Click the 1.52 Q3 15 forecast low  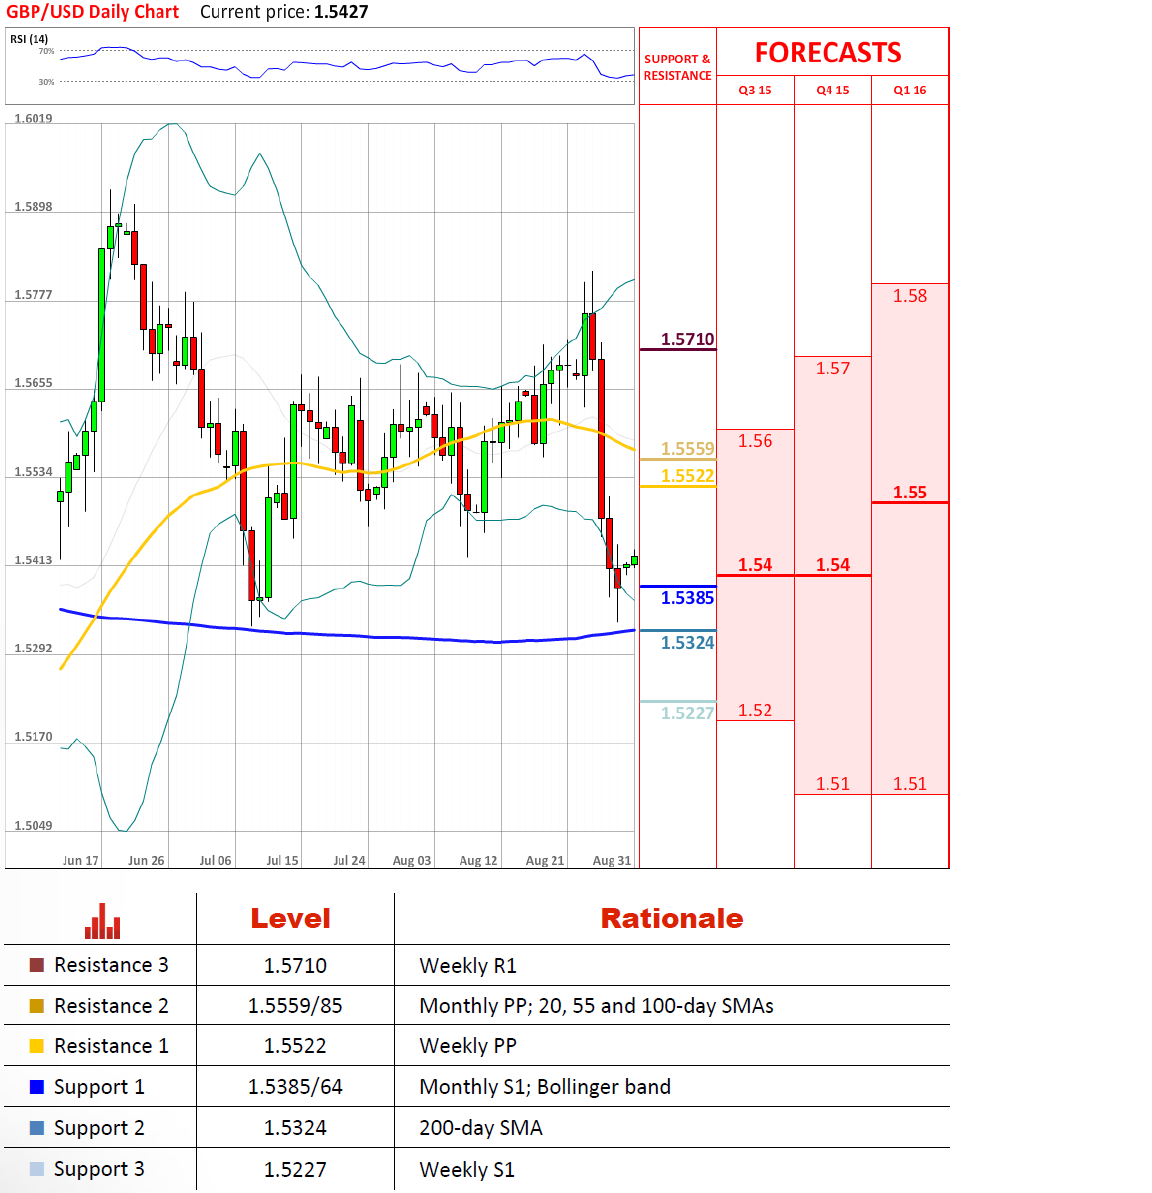click(x=755, y=711)
